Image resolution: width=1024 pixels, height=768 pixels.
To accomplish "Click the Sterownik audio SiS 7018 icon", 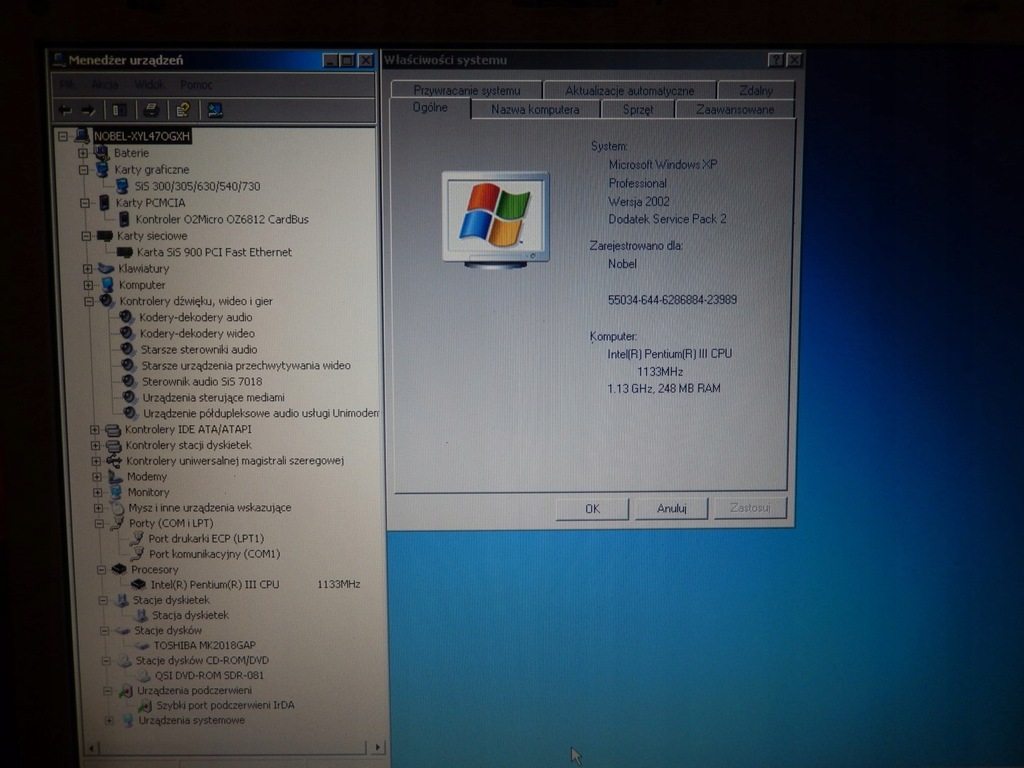I will tap(129, 381).
